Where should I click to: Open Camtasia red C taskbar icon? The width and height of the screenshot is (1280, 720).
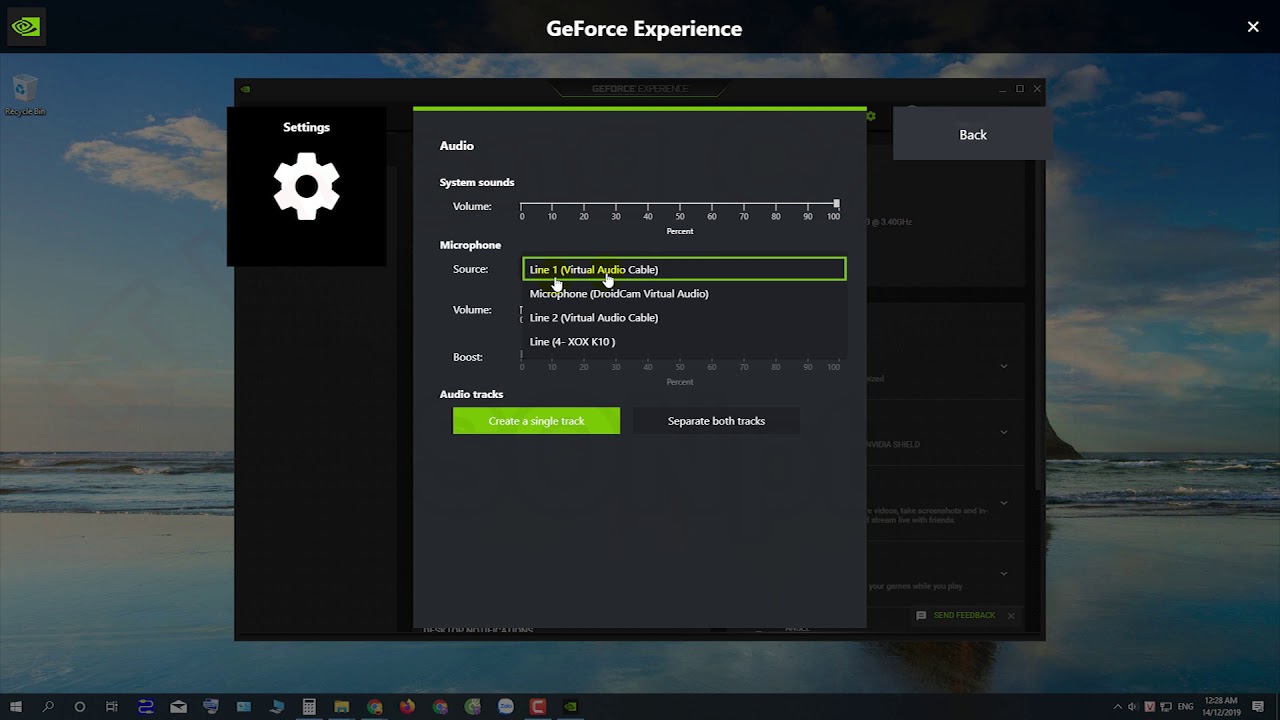[538, 707]
